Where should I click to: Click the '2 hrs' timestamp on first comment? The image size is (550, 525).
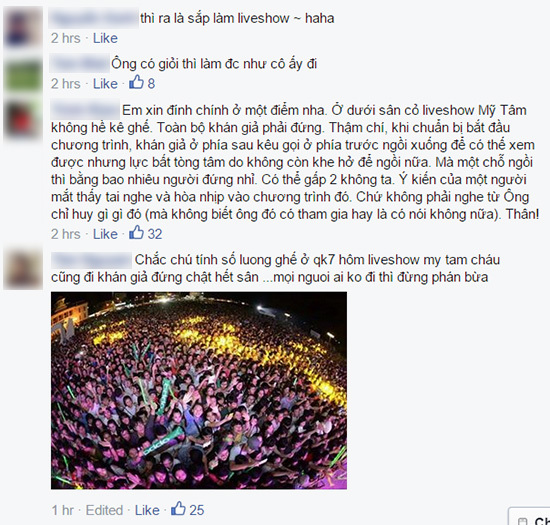(66, 38)
